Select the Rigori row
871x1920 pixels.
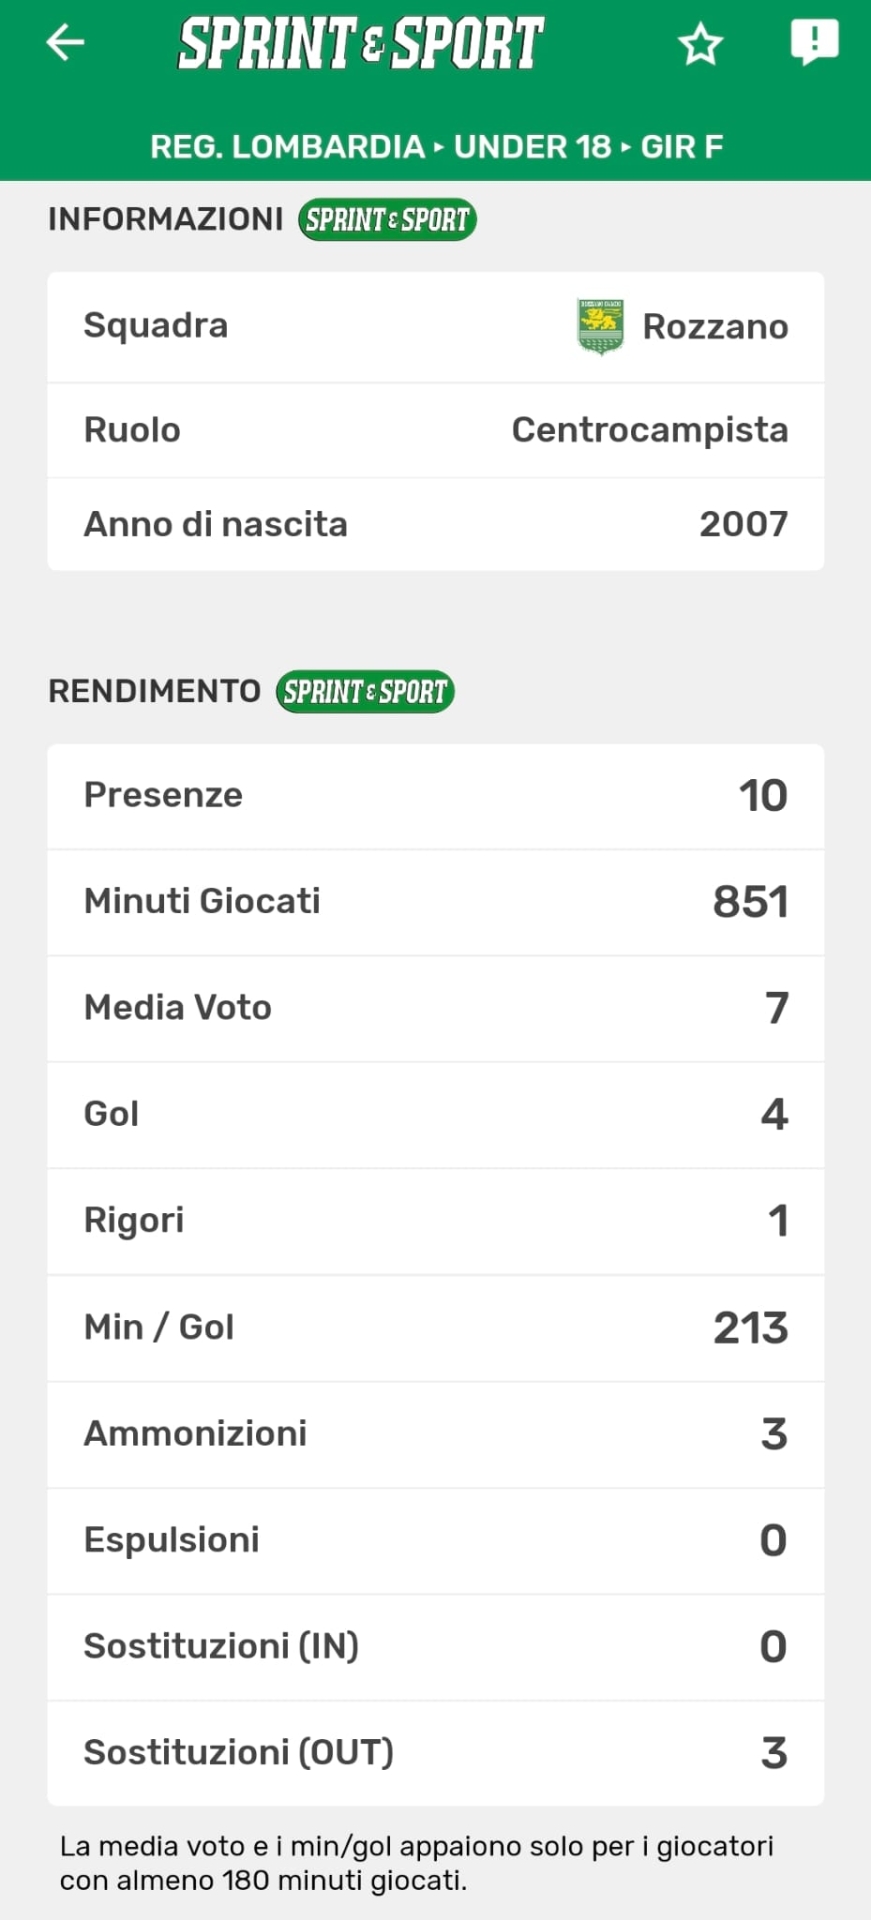(436, 1221)
